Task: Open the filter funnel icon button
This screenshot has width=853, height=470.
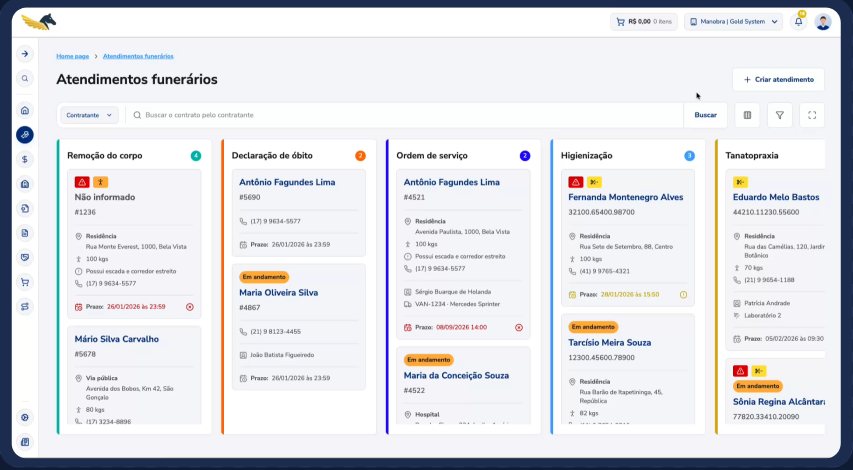Action: click(x=780, y=115)
